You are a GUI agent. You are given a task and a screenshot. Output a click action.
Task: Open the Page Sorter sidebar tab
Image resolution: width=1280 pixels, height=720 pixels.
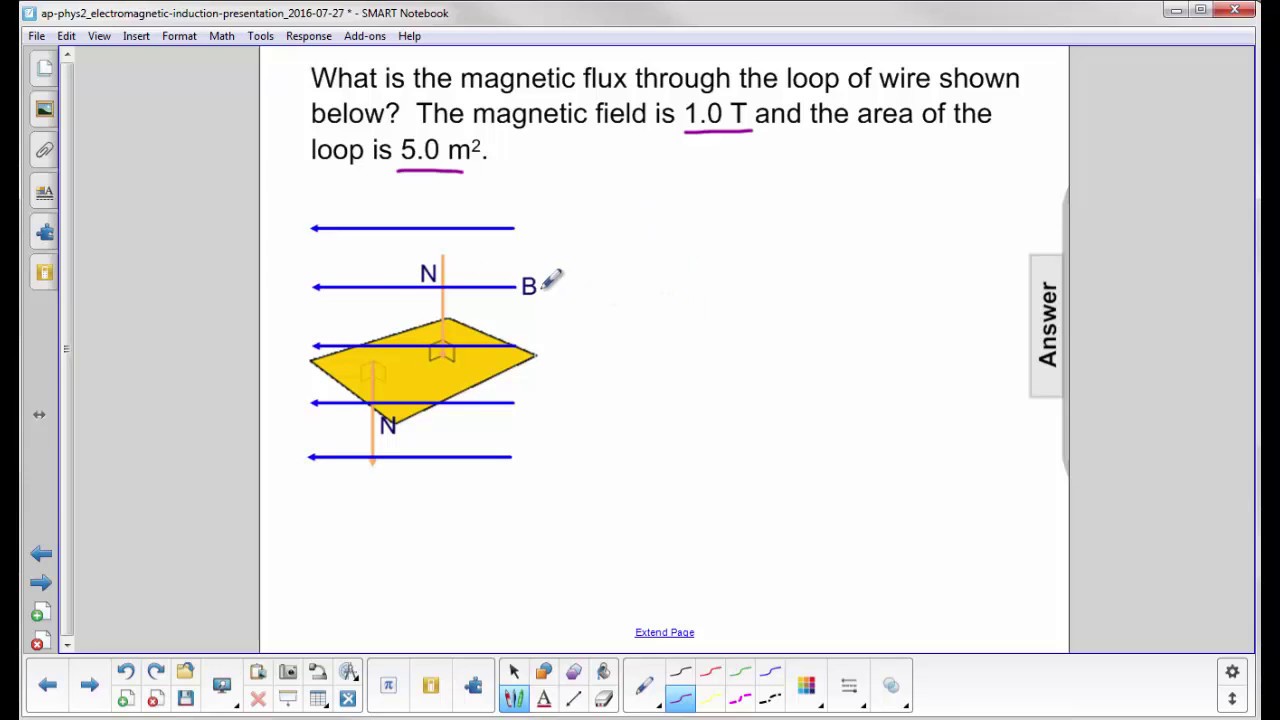coord(44,68)
